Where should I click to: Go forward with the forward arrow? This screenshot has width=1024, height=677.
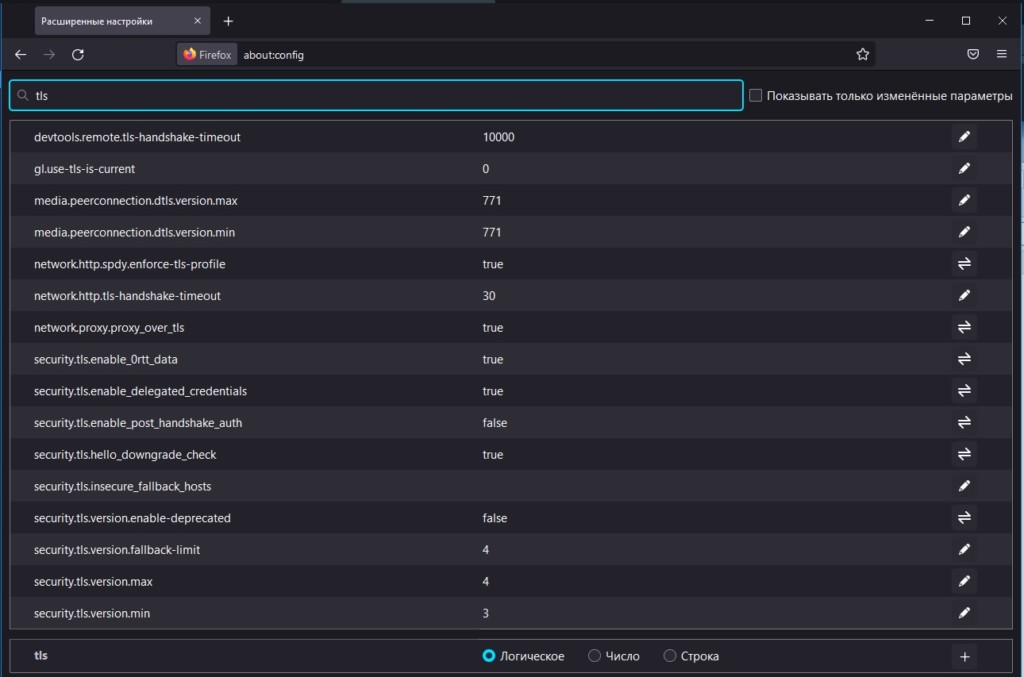click(x=49, y=55)
